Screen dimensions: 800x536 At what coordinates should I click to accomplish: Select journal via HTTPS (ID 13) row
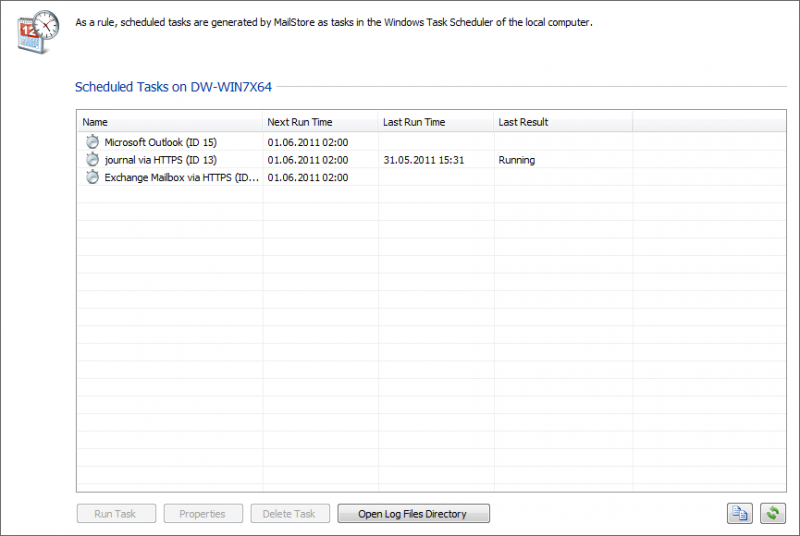coord(160,160)
